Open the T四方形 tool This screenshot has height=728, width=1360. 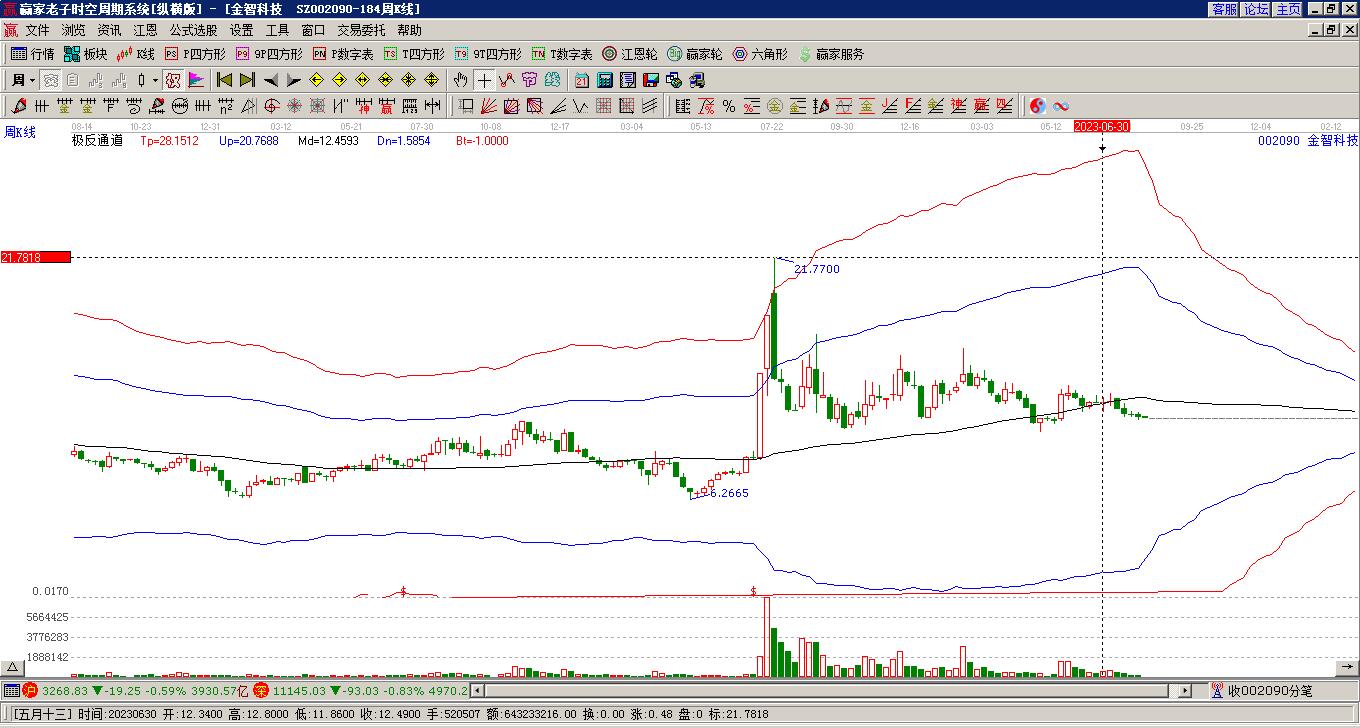[x=414, y=54]
